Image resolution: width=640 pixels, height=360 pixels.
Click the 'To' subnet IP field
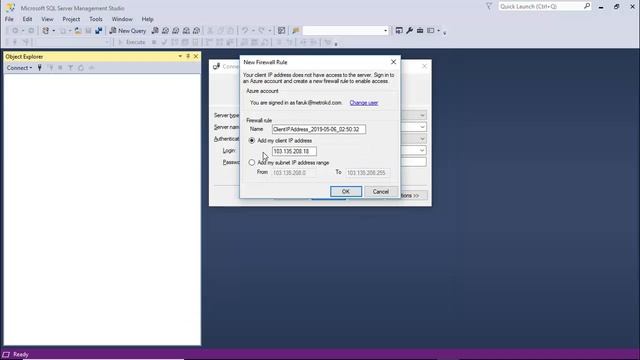coord(367,173)
